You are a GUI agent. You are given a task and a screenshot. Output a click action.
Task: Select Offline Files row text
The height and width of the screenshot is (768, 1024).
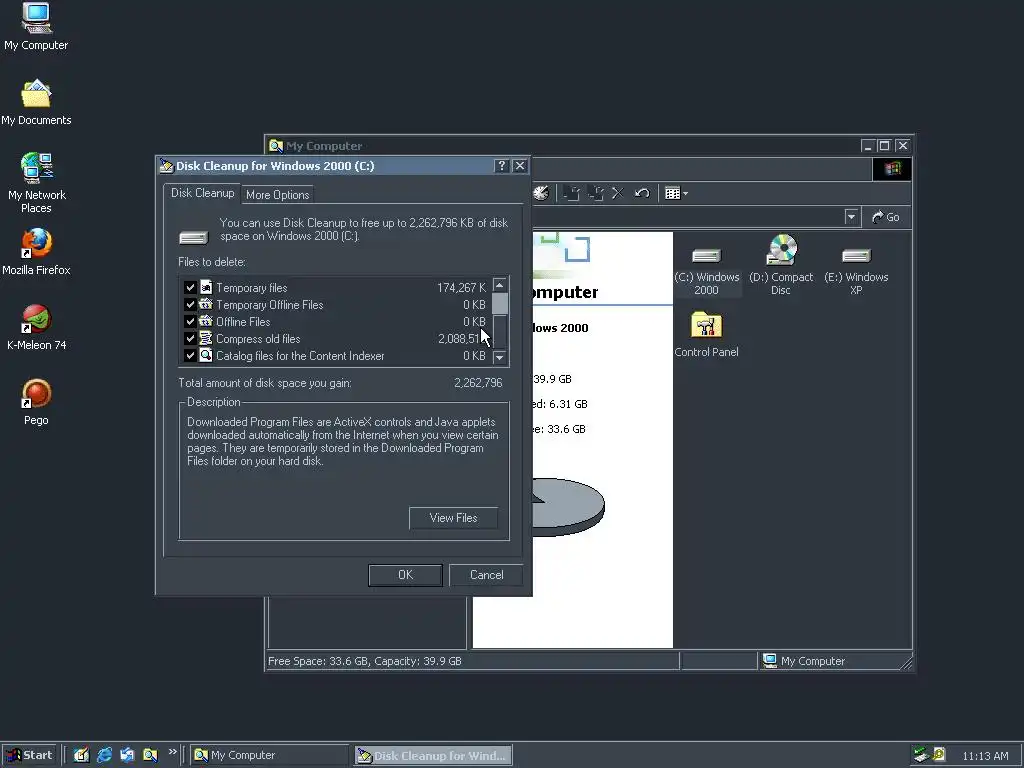tap(243, 321)
